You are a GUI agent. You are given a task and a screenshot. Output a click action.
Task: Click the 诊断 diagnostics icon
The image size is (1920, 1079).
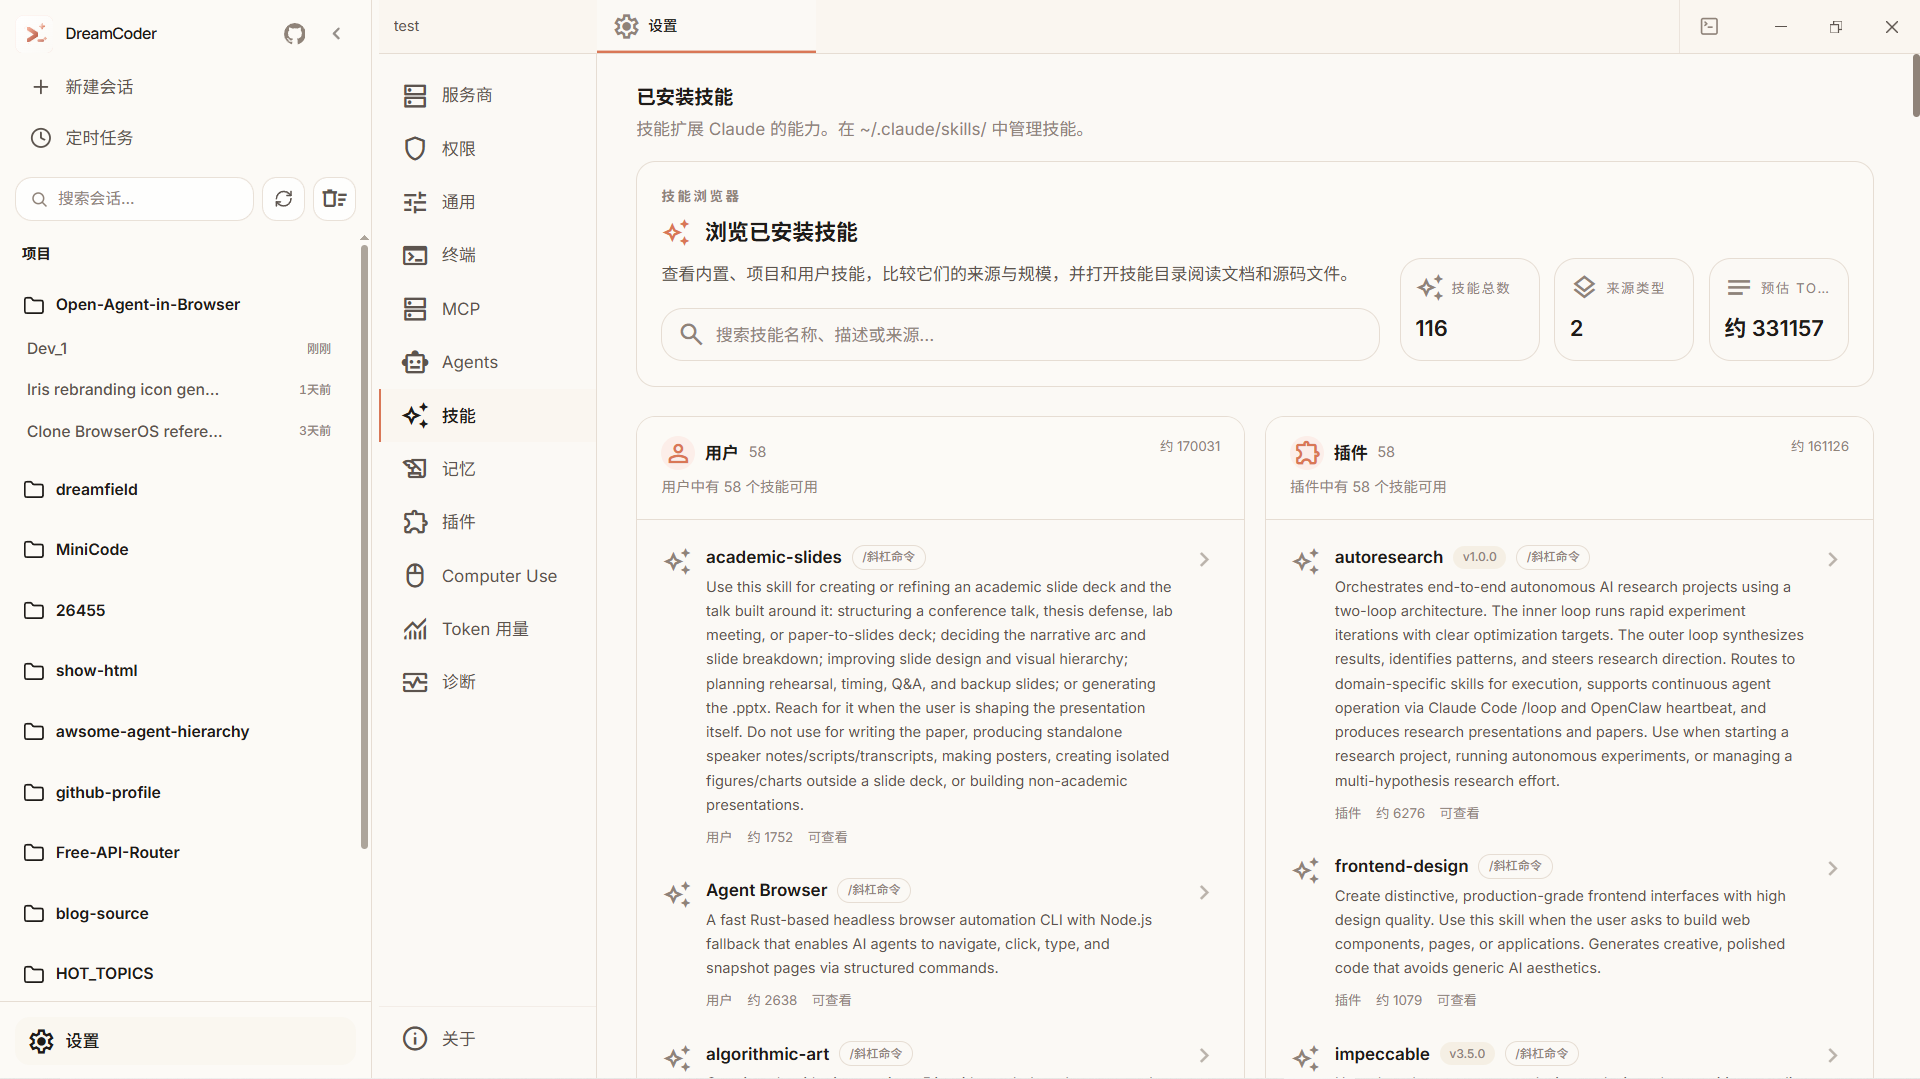[415, 682]
